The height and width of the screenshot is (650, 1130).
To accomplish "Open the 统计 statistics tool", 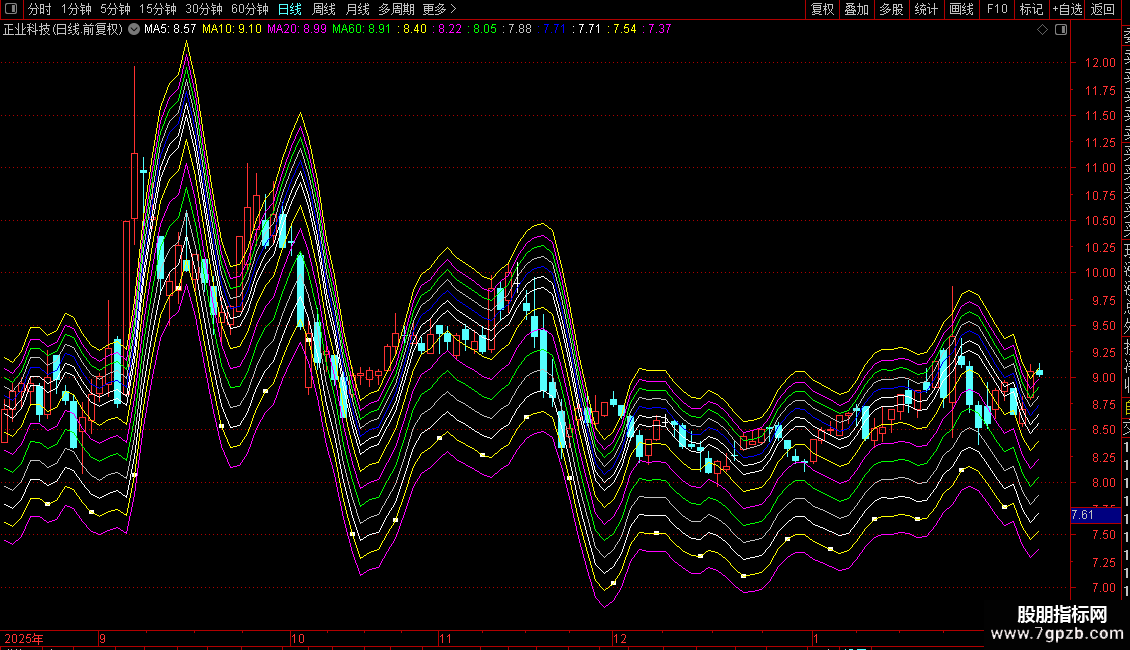I will (x=926, y=9).
